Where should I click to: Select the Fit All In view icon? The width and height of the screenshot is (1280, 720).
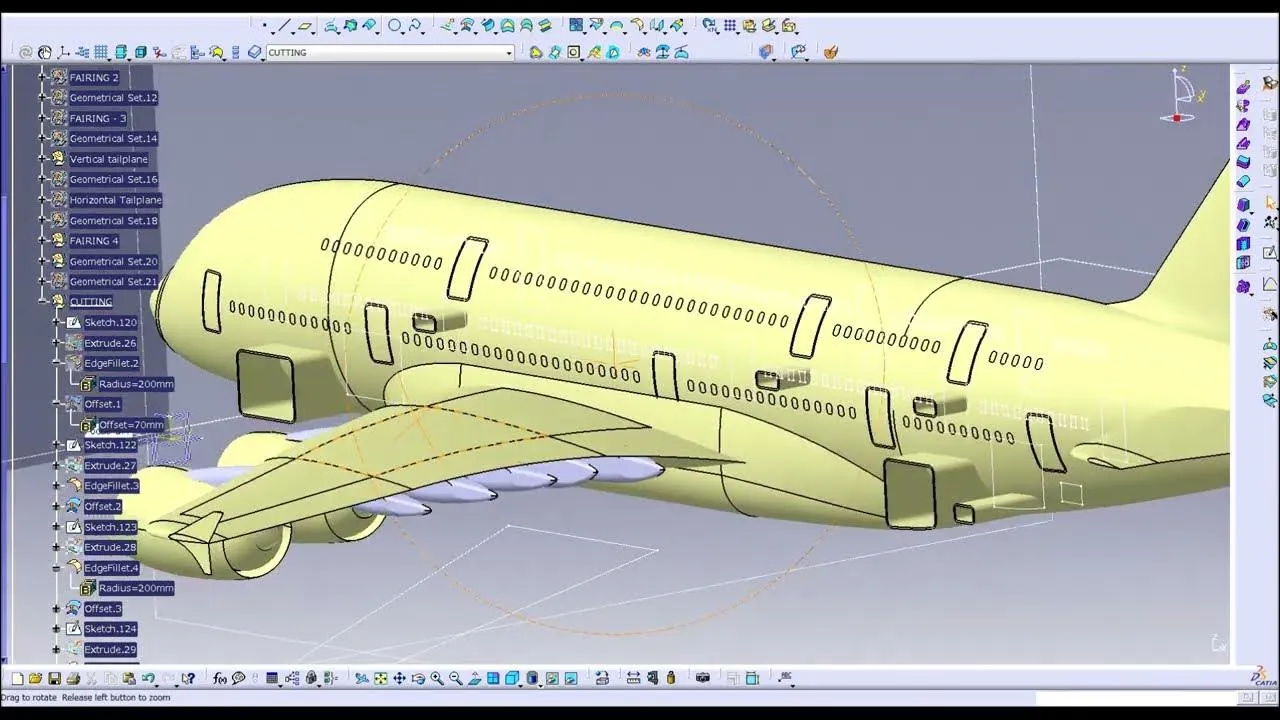click(x=380, y=678)
